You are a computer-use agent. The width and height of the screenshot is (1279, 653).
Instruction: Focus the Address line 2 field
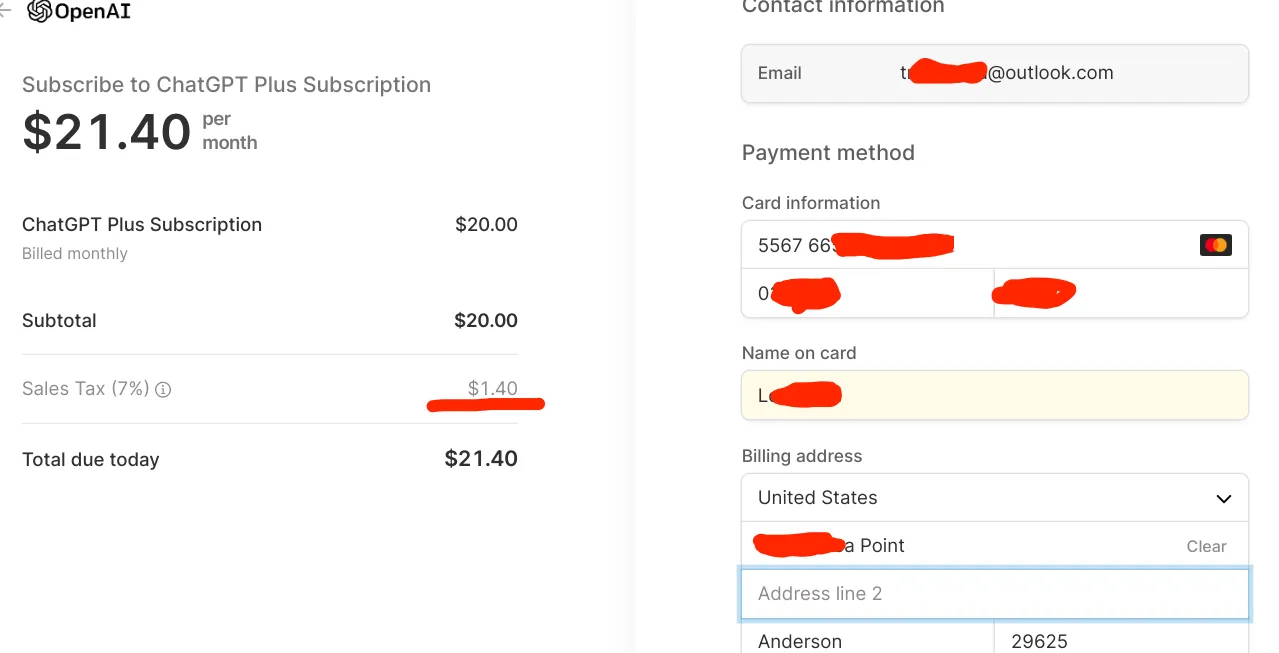tap(995, 594)
